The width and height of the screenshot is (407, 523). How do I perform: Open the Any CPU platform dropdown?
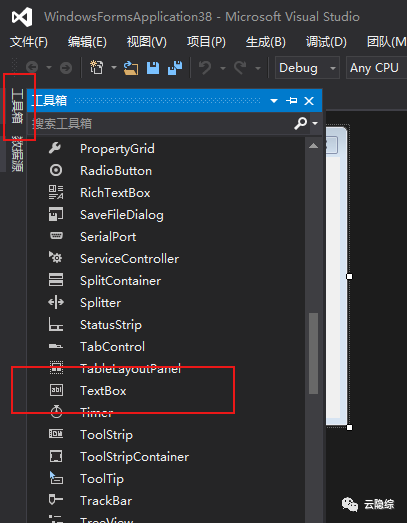(377, 68)
